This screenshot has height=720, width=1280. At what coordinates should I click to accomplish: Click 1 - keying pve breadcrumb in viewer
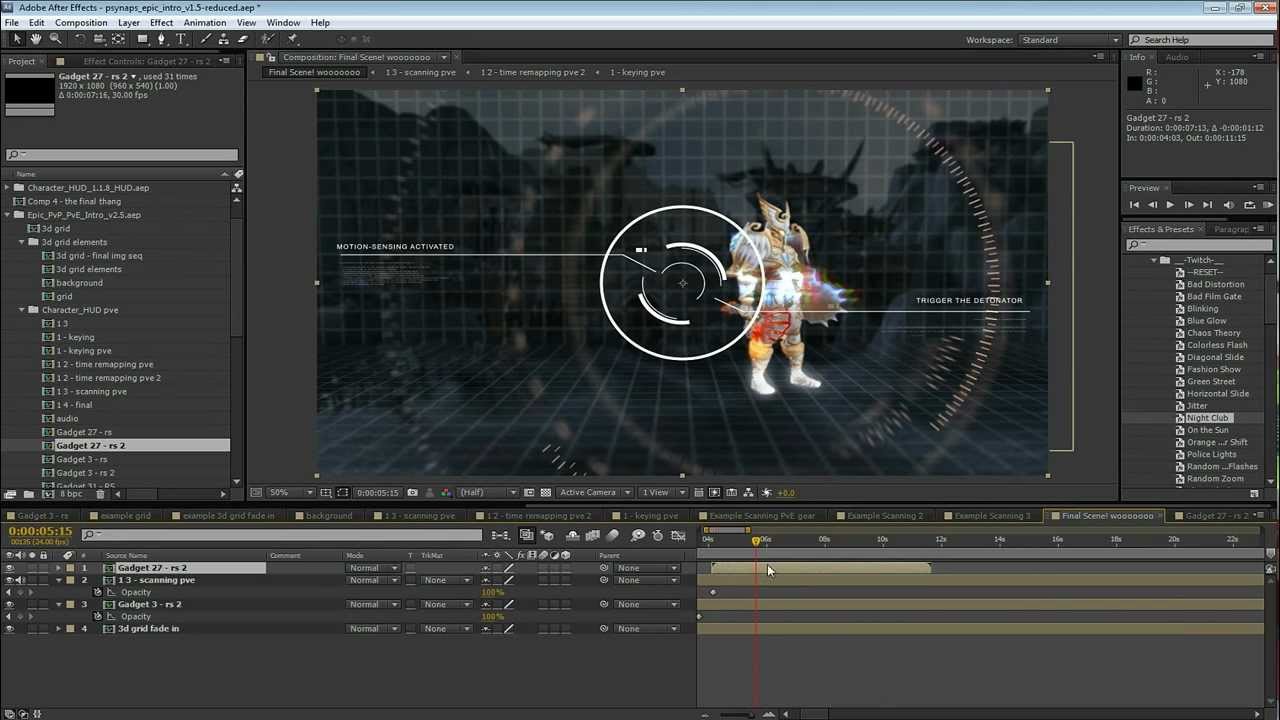[637, 72]
